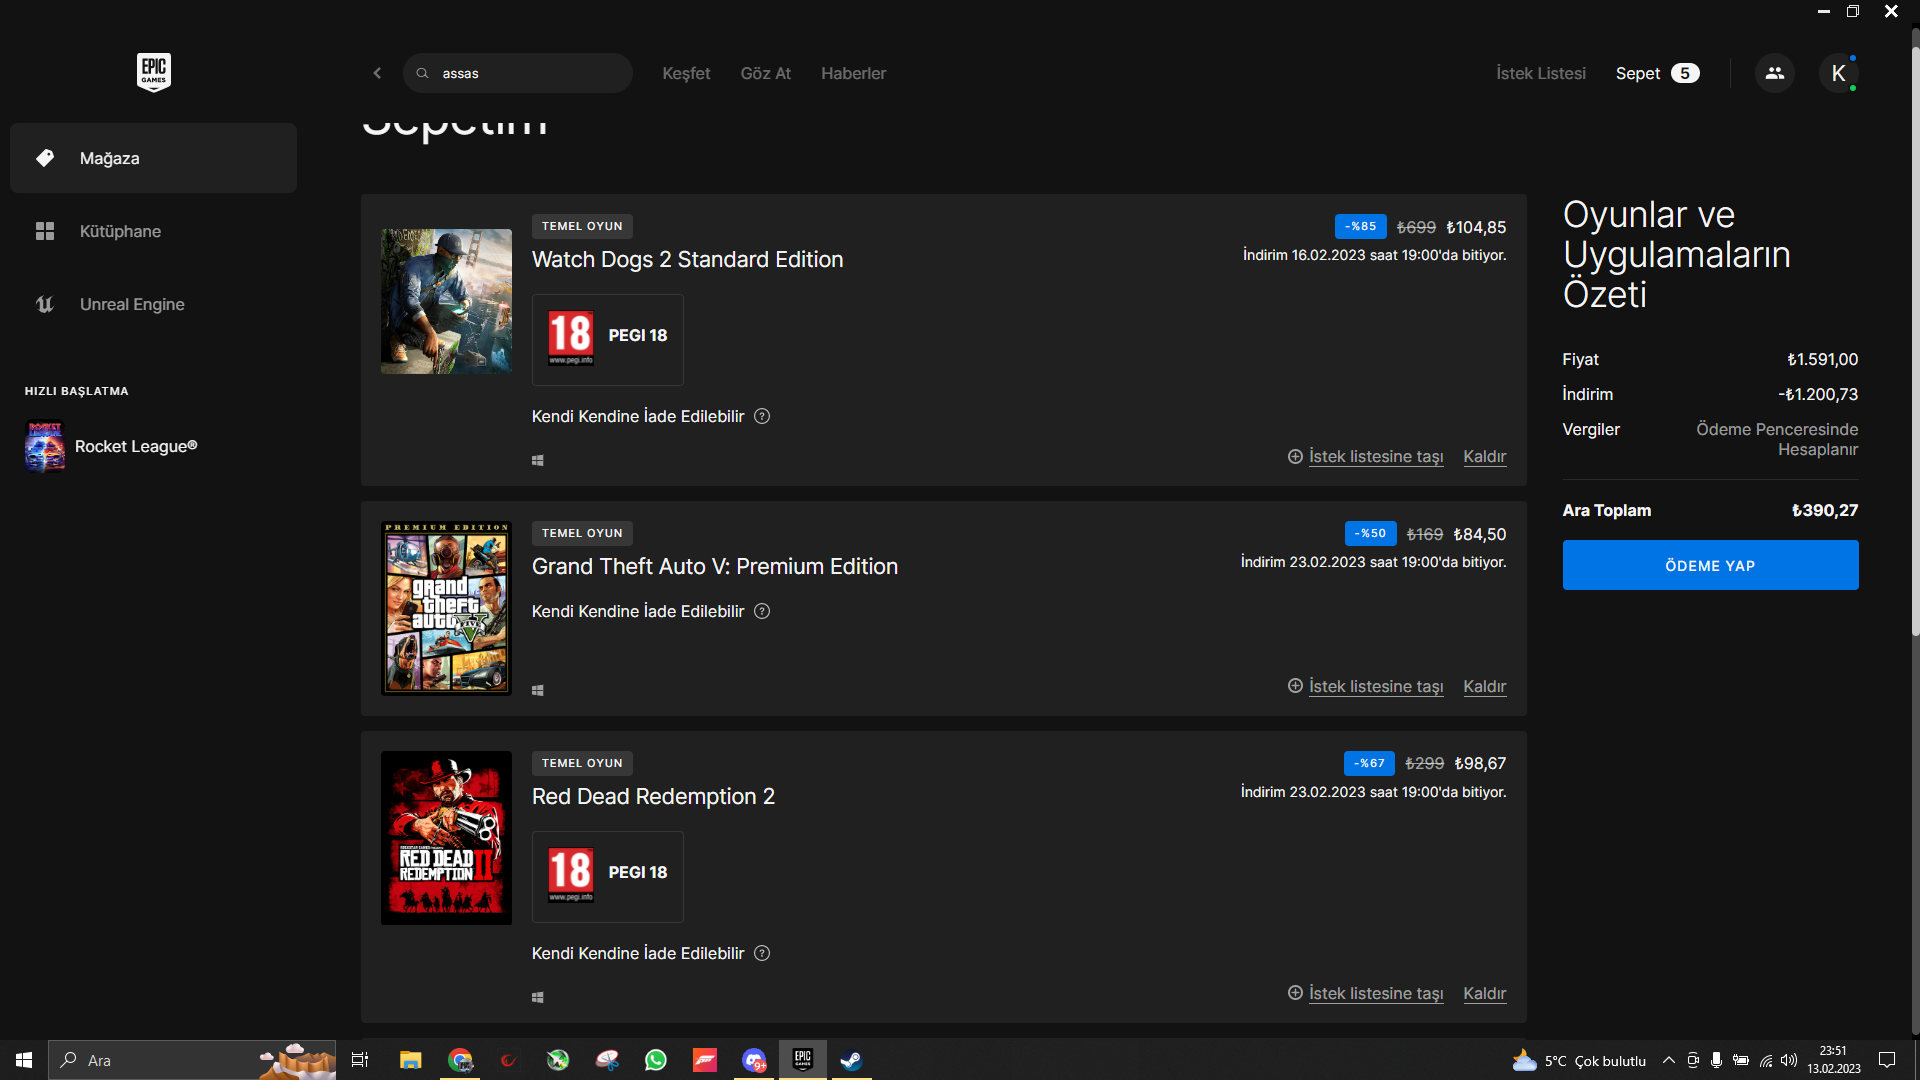Click the Red Dead Redemption 2 PEGI 18 badge
This screenshot has width=1920, height=1080.
click(x=608, y=876)
